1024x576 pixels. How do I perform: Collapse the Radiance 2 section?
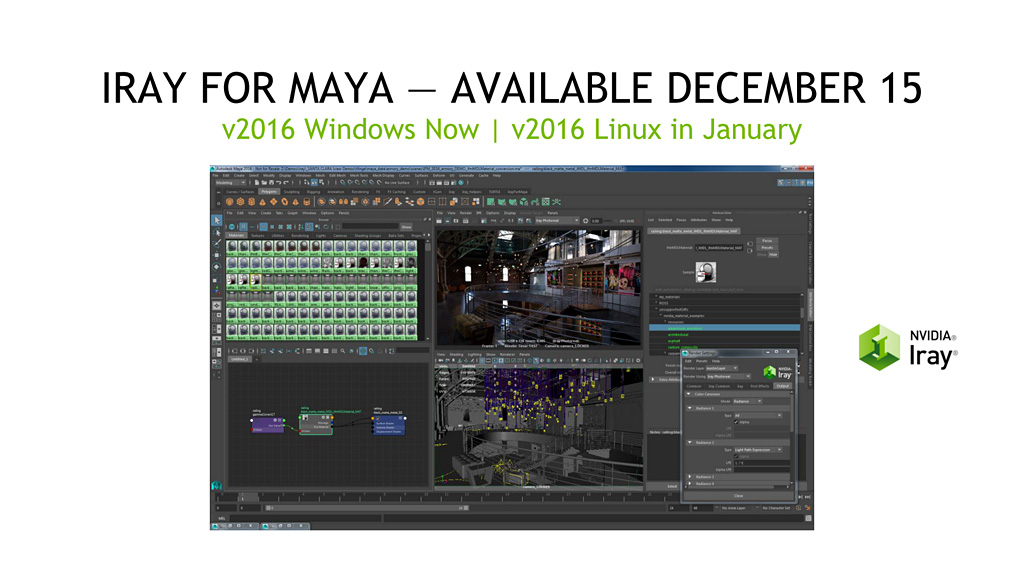690,442
